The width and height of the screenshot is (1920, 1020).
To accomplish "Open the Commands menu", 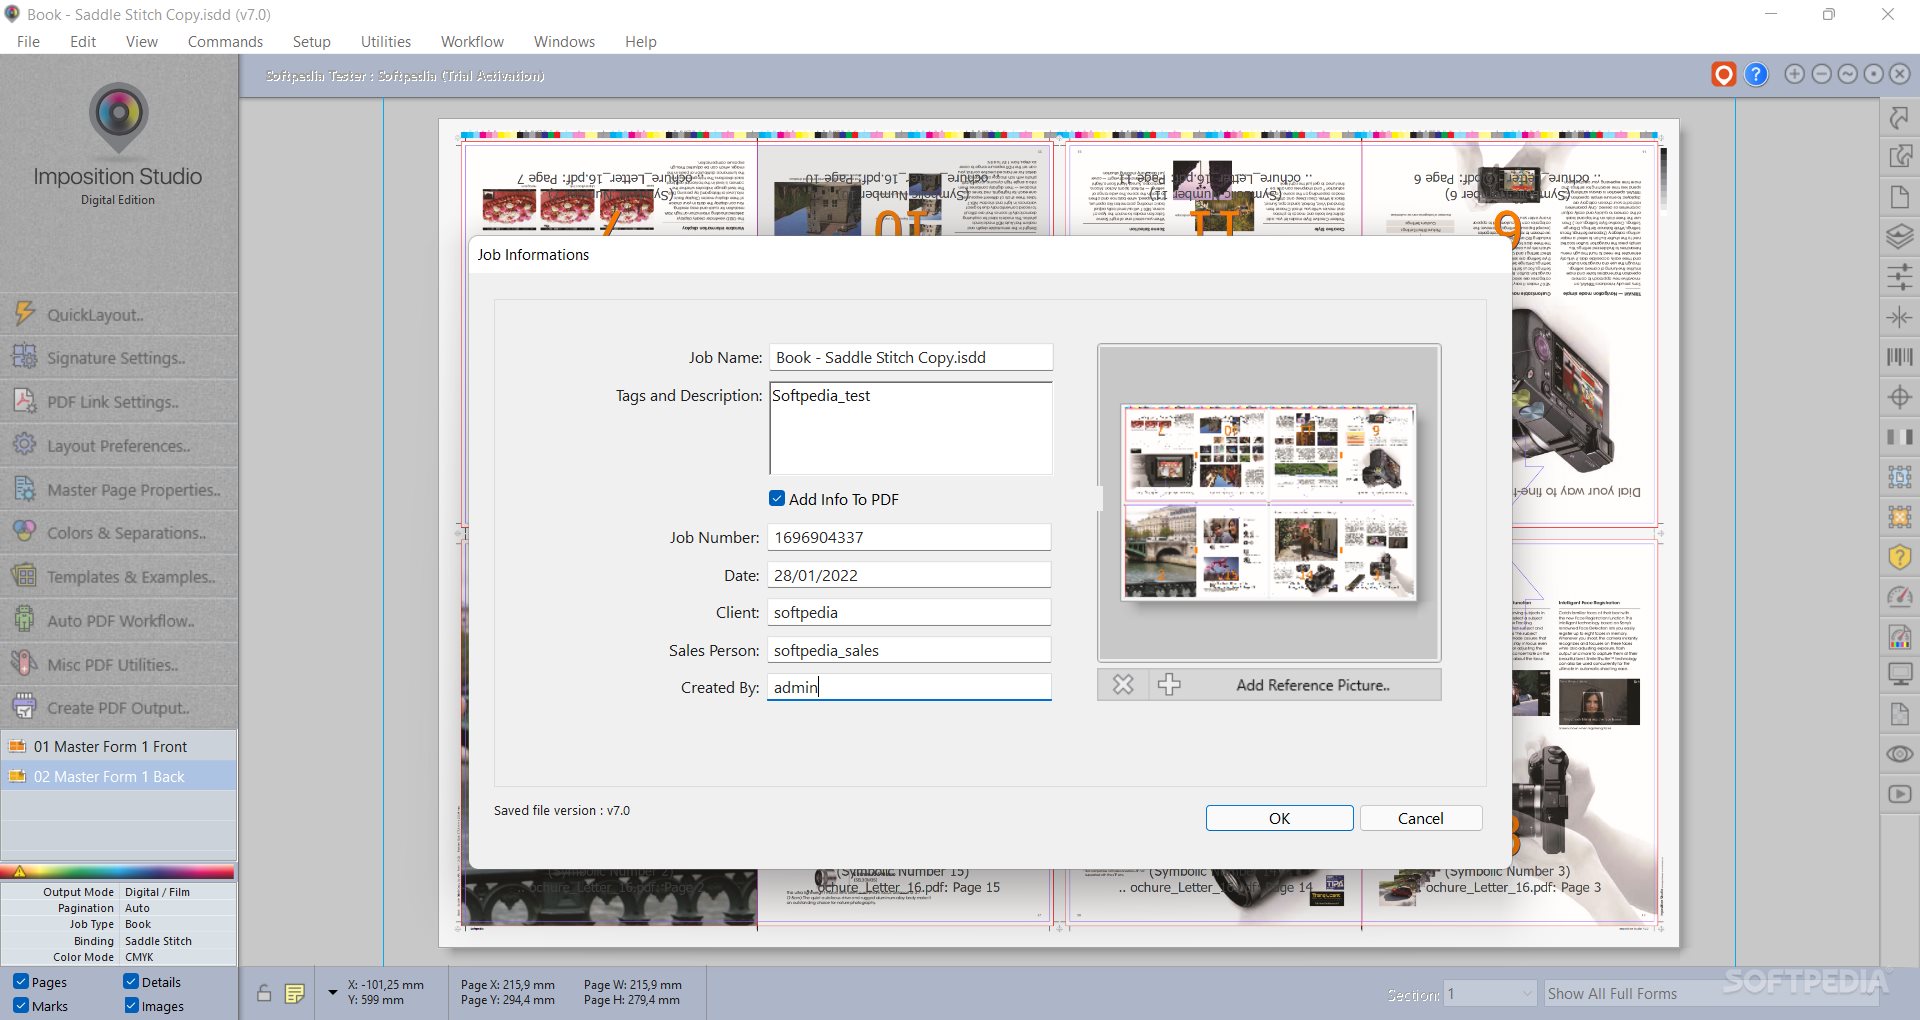I will (x=225, y=41).
